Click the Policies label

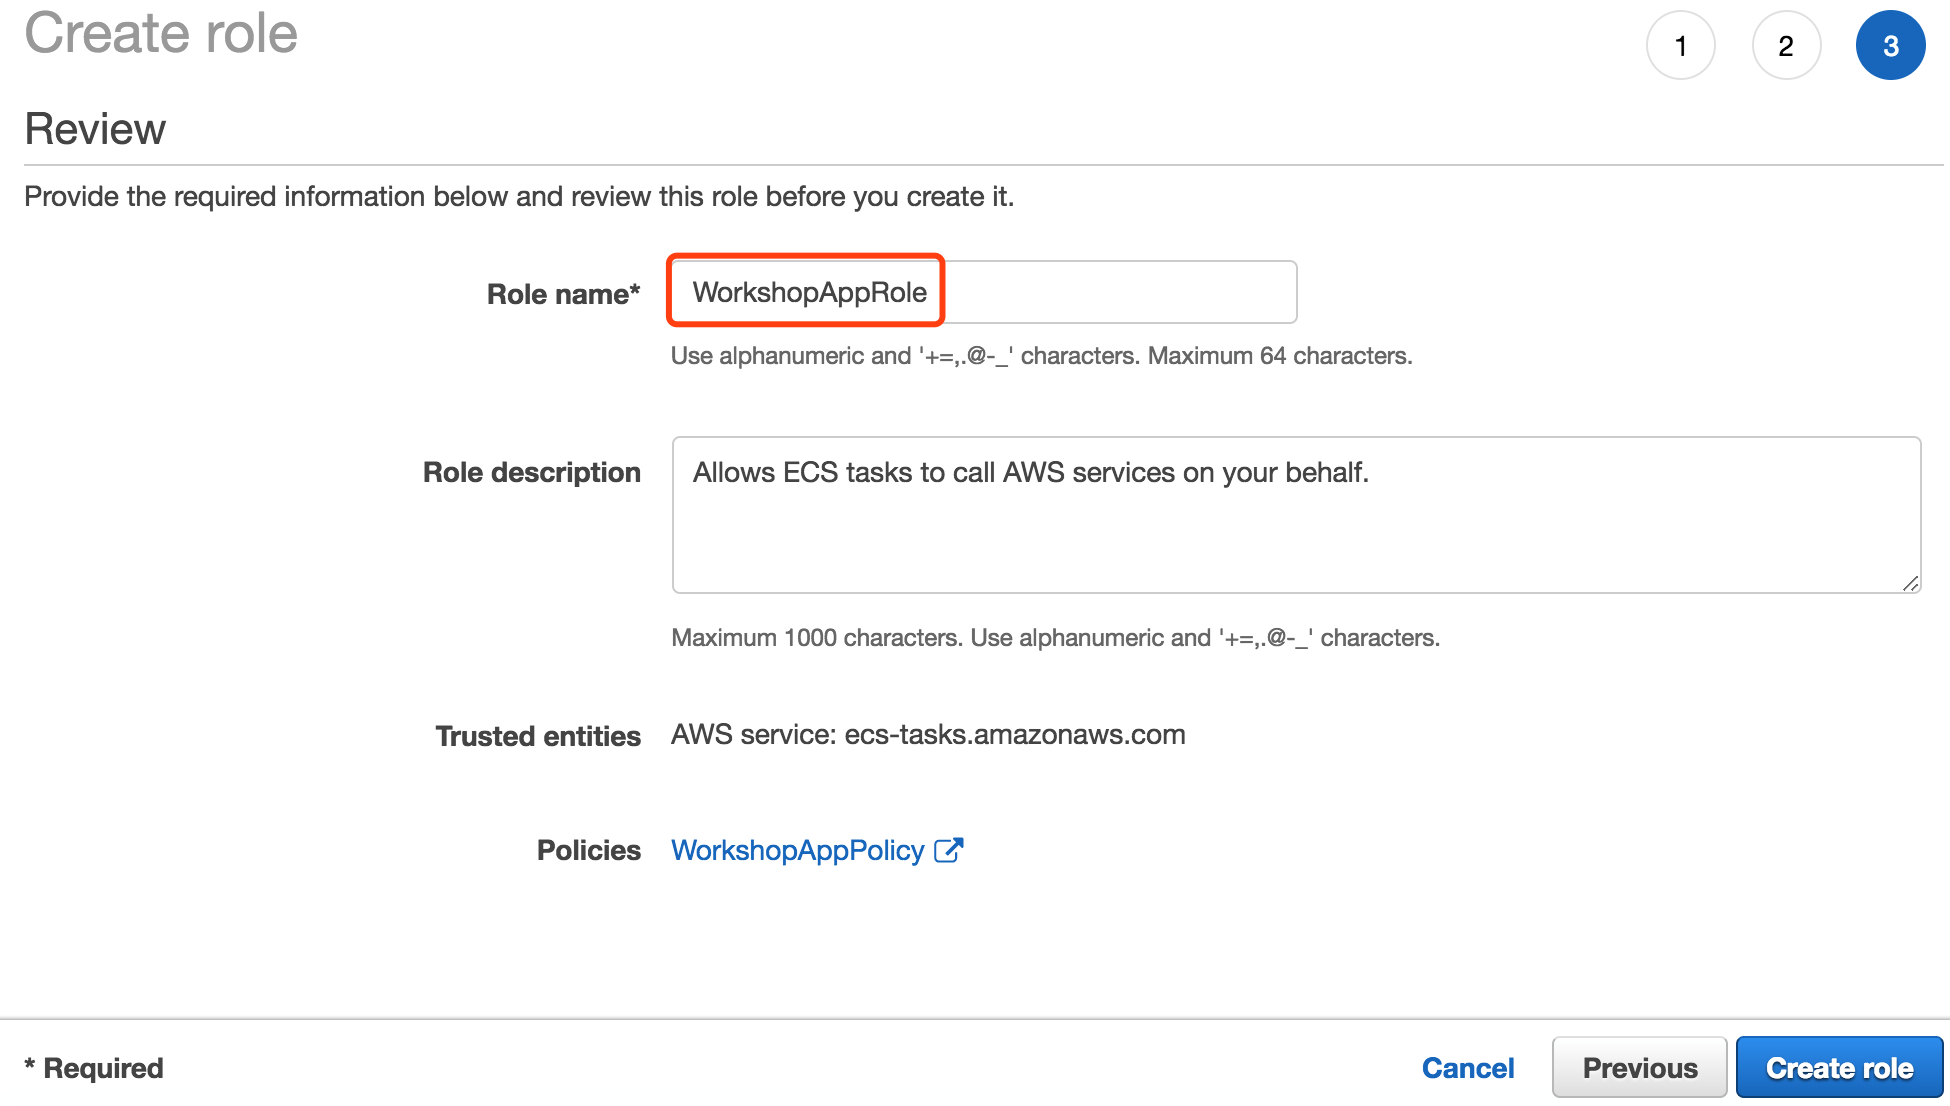coord(589,850)
